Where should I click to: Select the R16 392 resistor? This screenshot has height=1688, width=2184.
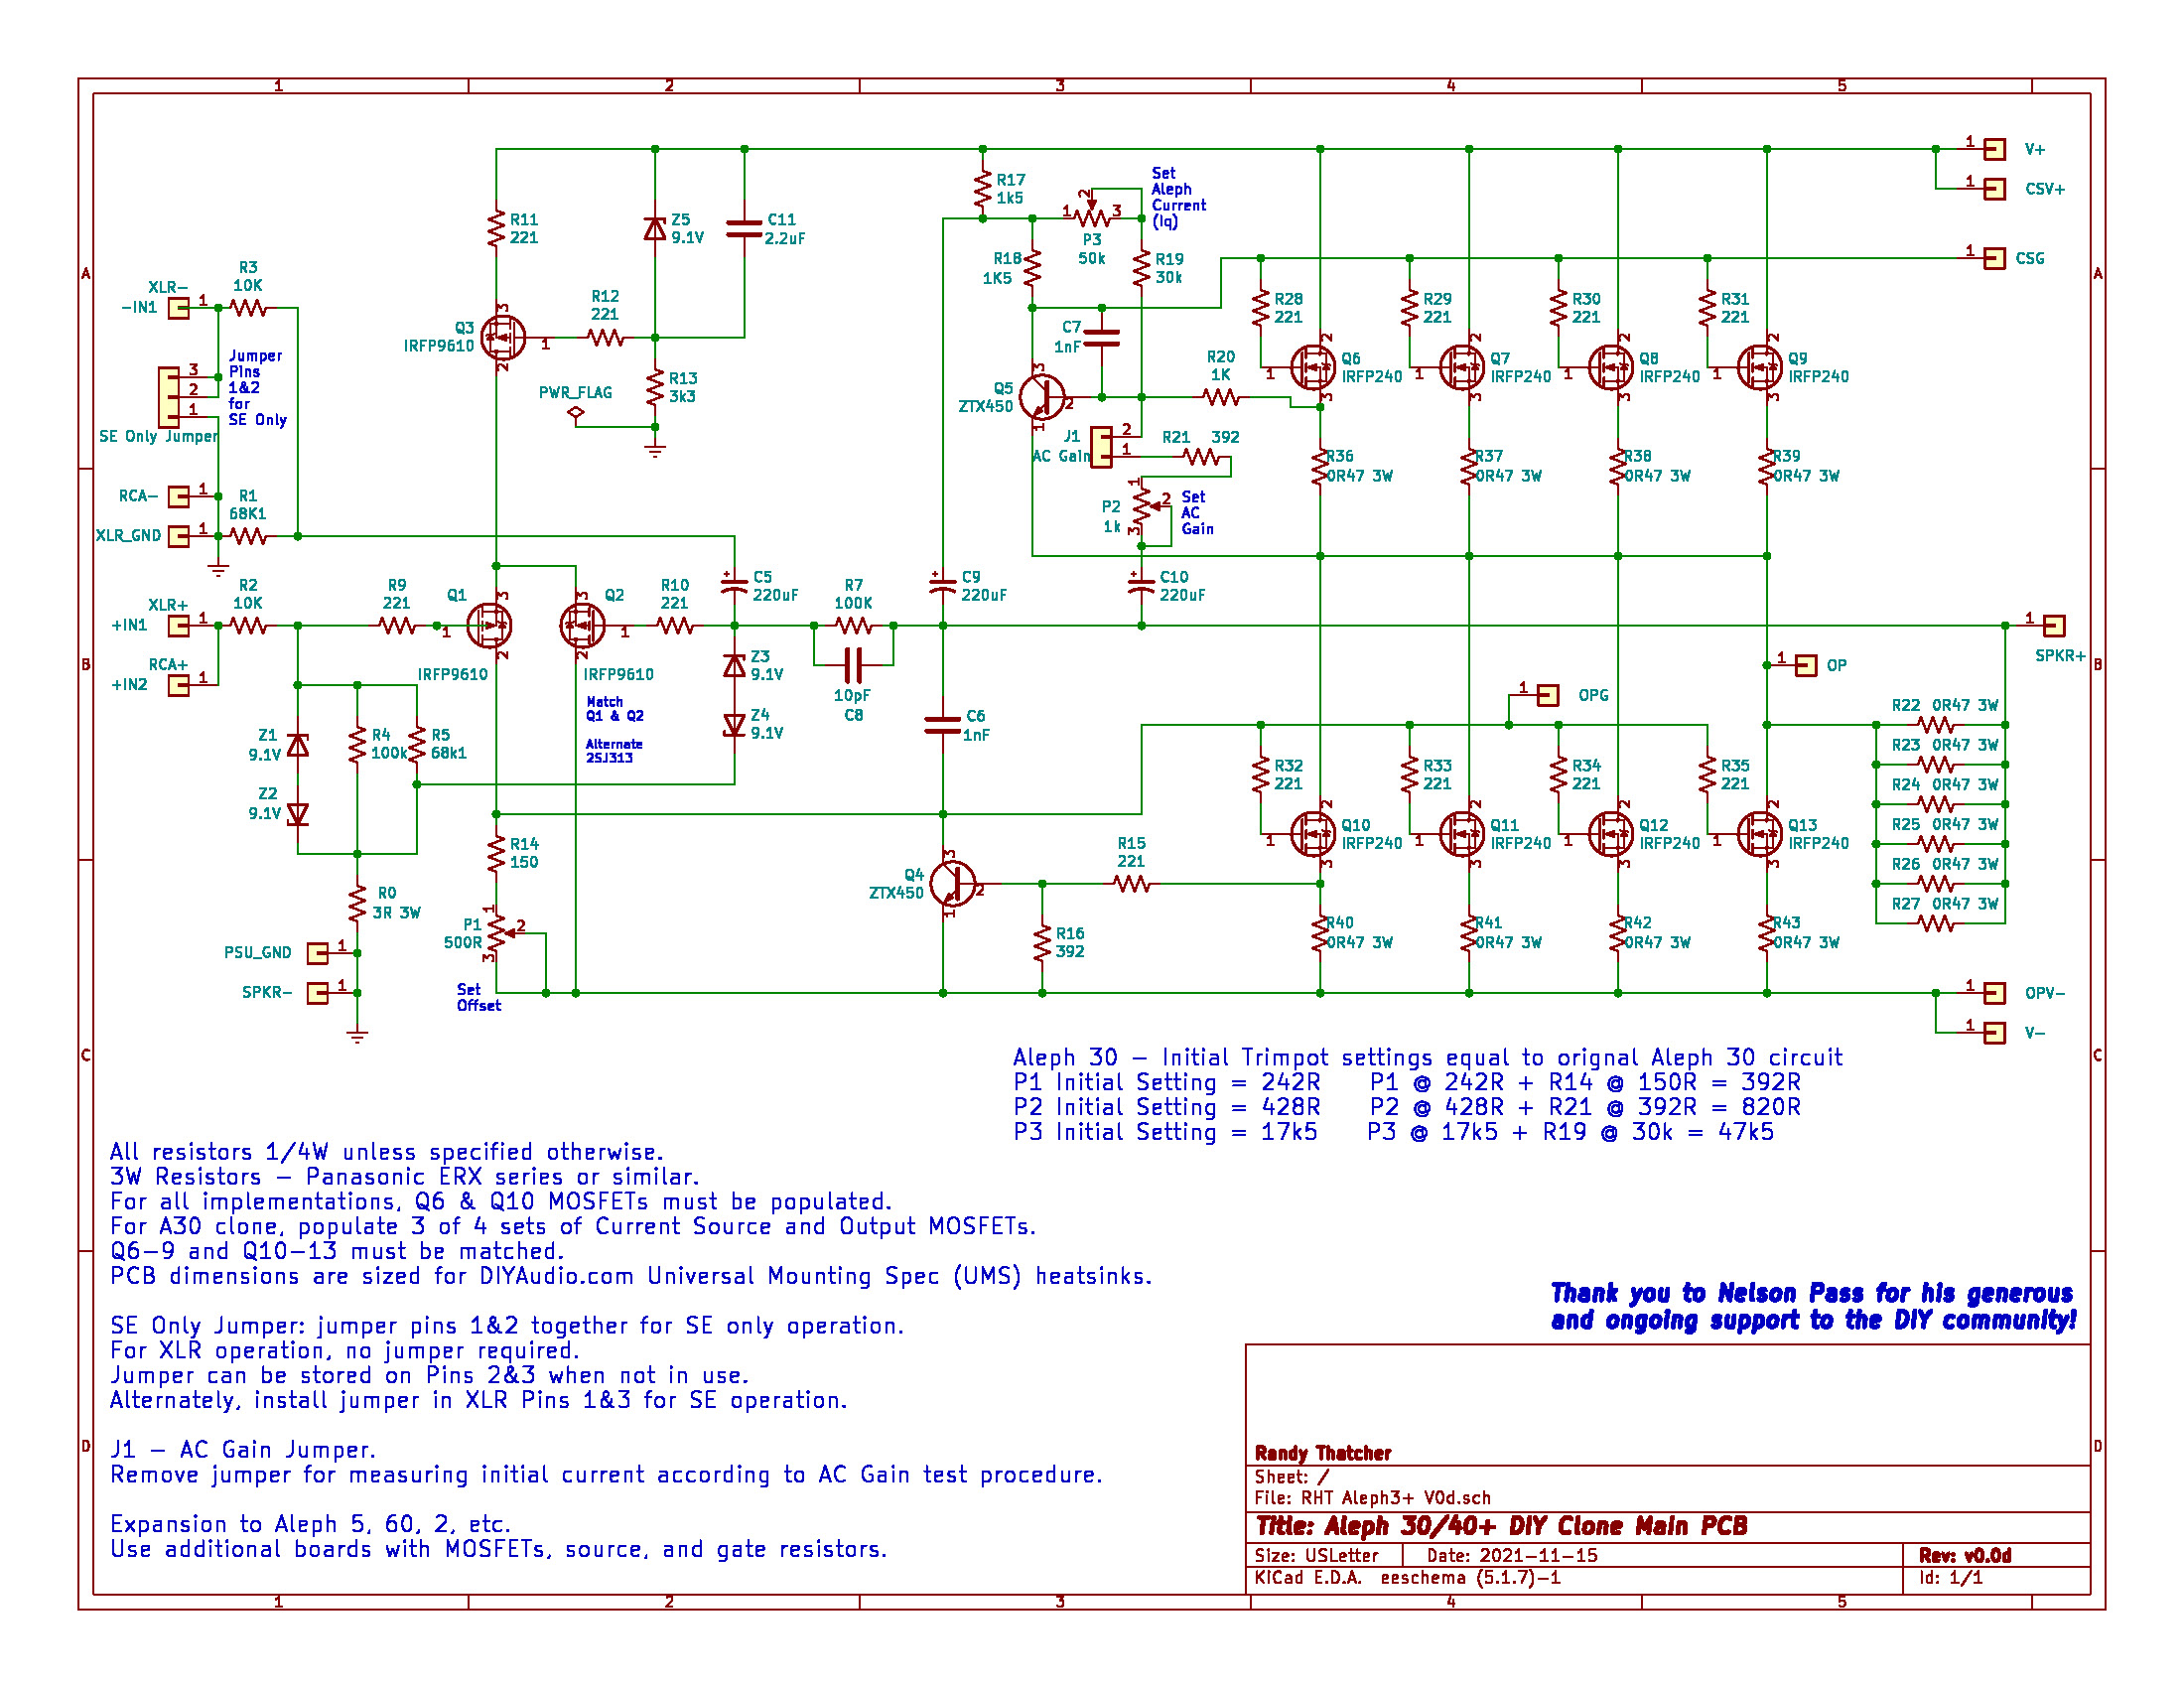[1042, 943]
